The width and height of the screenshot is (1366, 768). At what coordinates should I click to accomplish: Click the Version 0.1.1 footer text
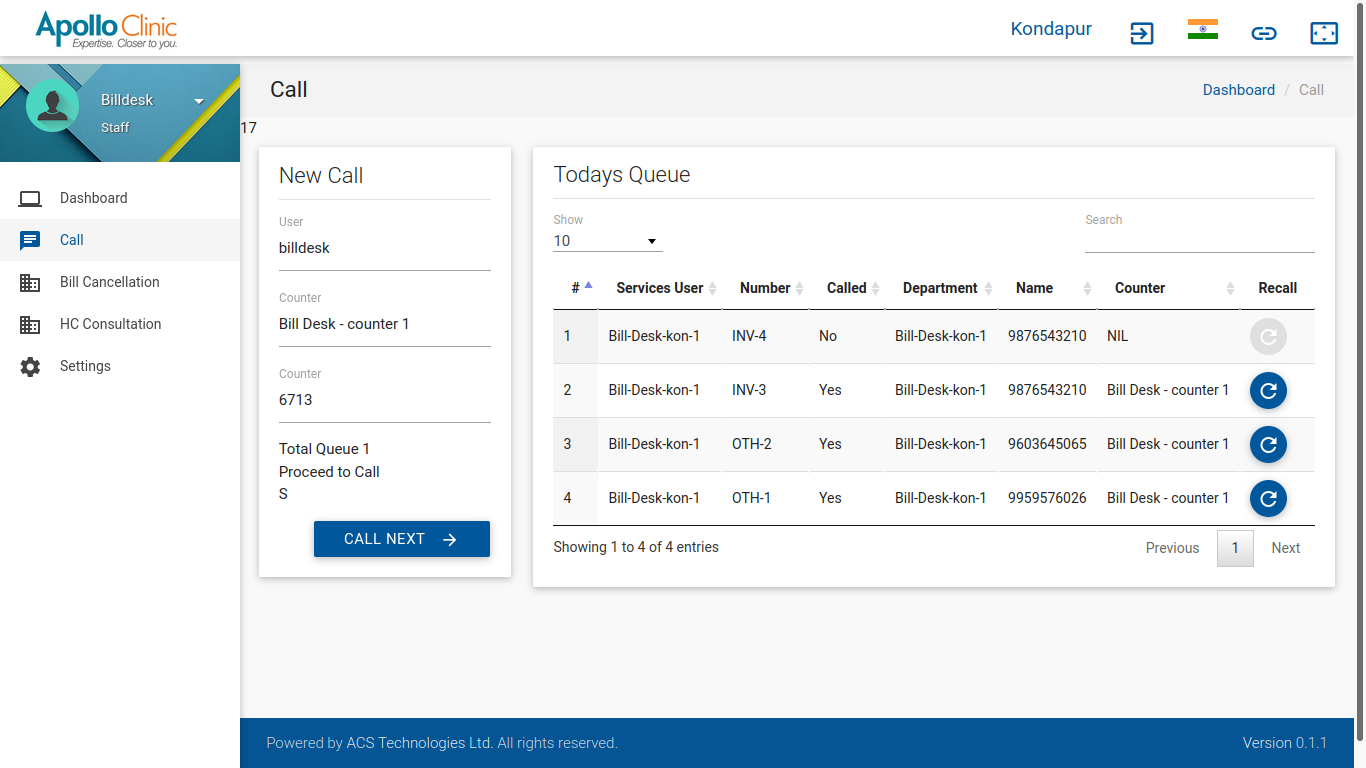click(x=1285, y=743)
